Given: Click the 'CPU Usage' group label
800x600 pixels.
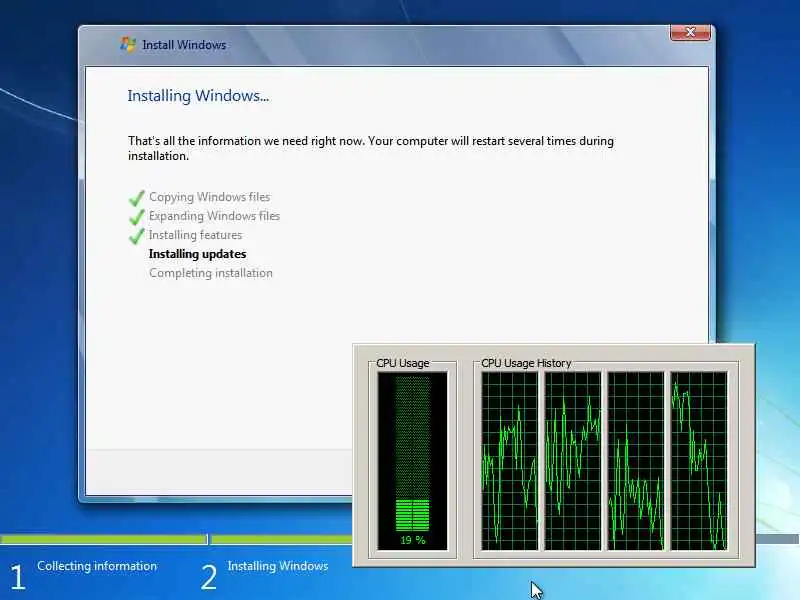Looking at the screenshot, I should click(x=403, y=363).
